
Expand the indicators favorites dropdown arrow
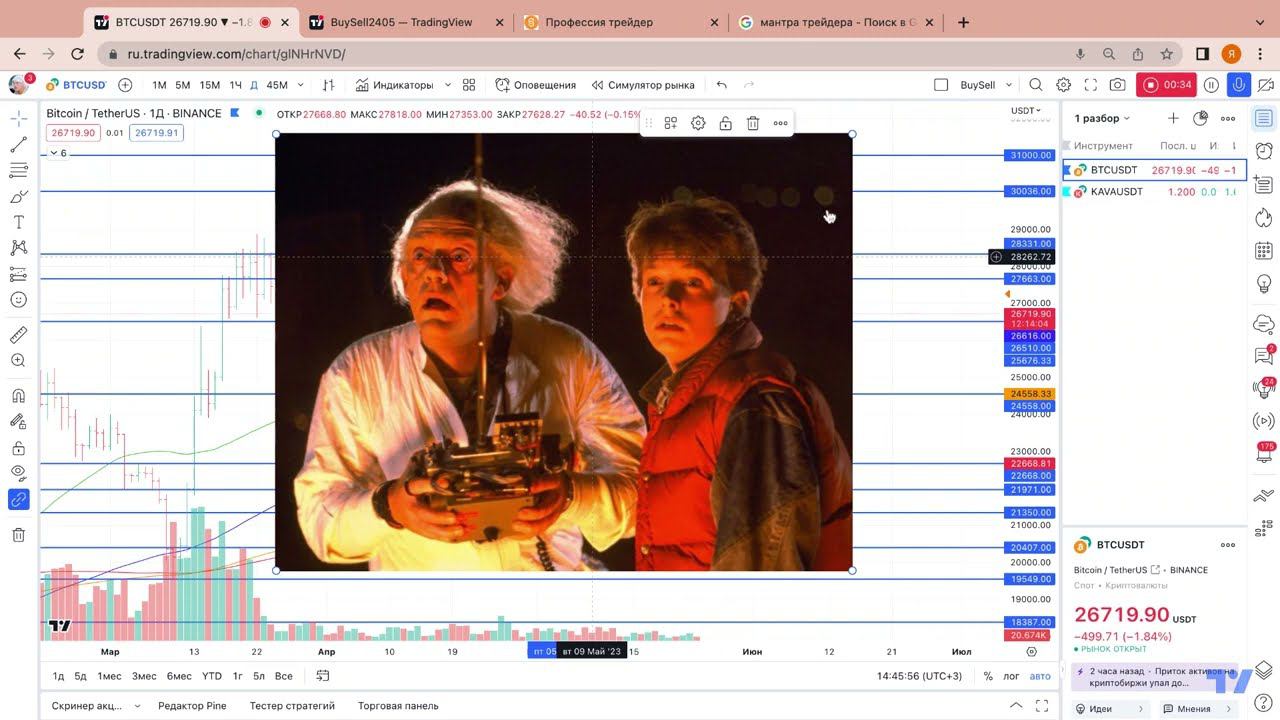coord(447,85)
